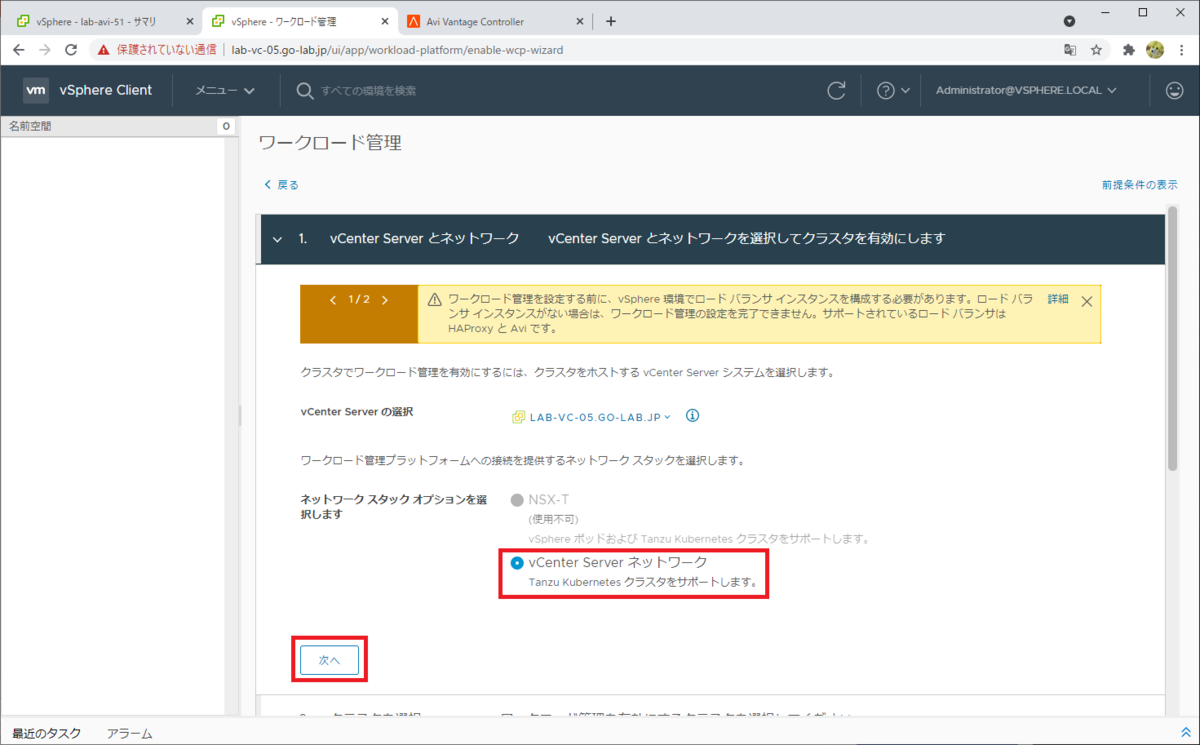Click the refresh icon in the vSphere header
The width and height of the screenshot is (1200, 745).
coord(837,90)
